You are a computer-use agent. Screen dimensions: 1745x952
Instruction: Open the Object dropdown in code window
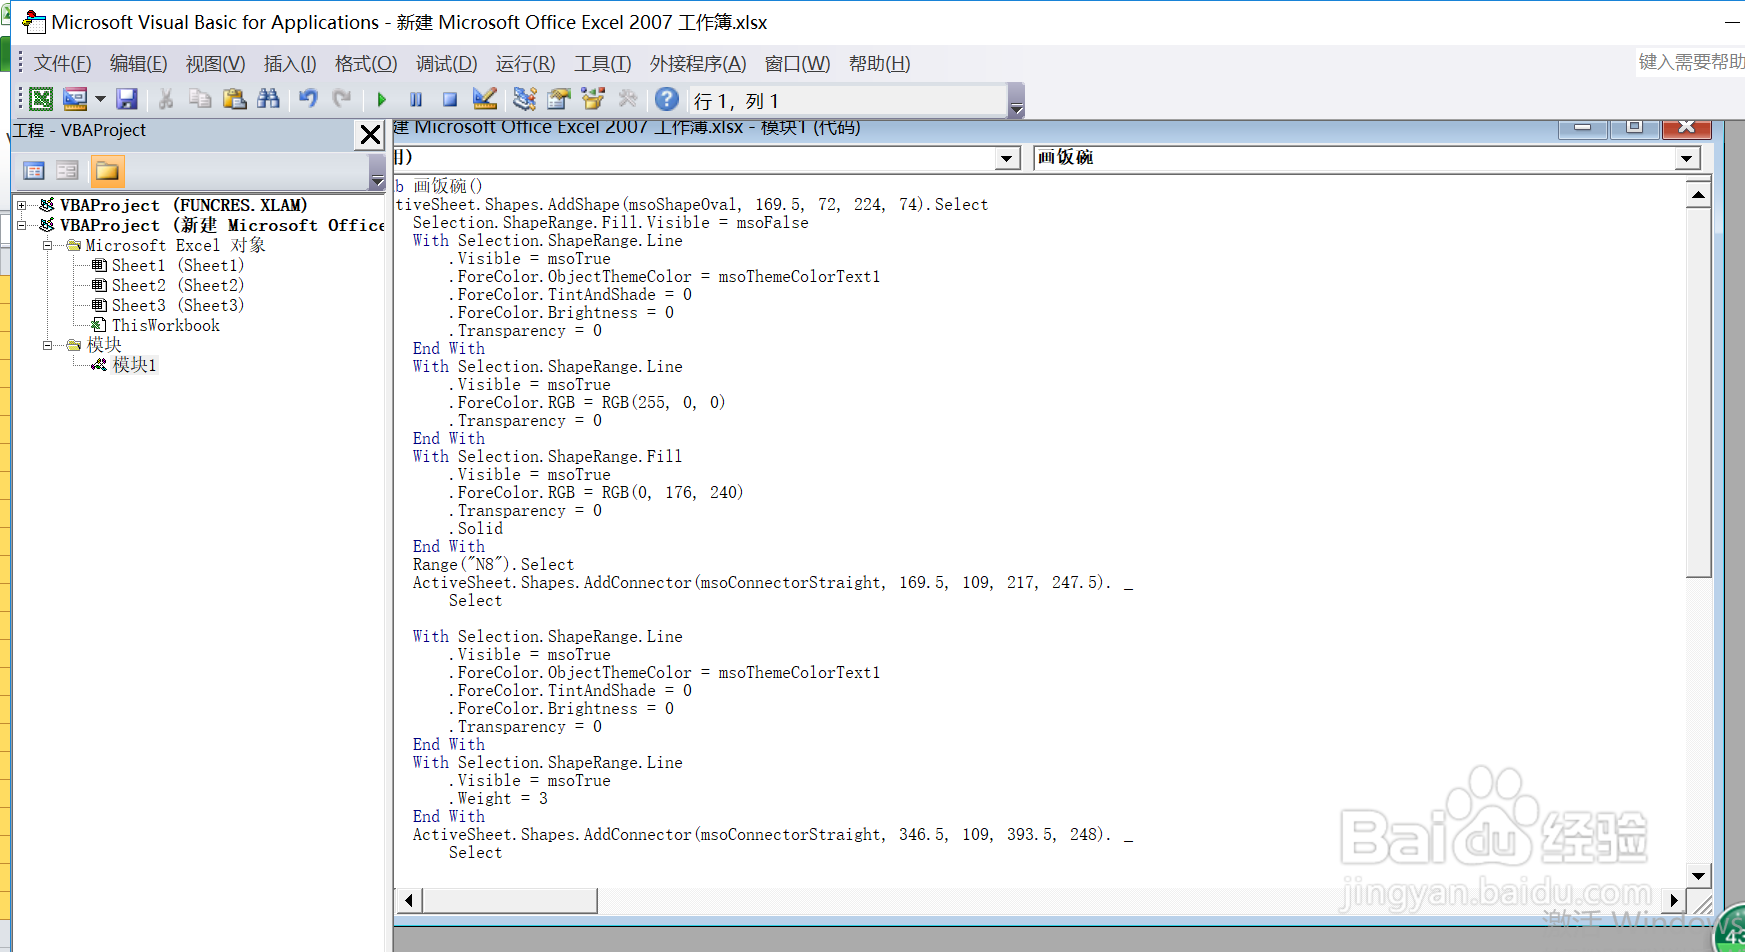(1007, 158)
